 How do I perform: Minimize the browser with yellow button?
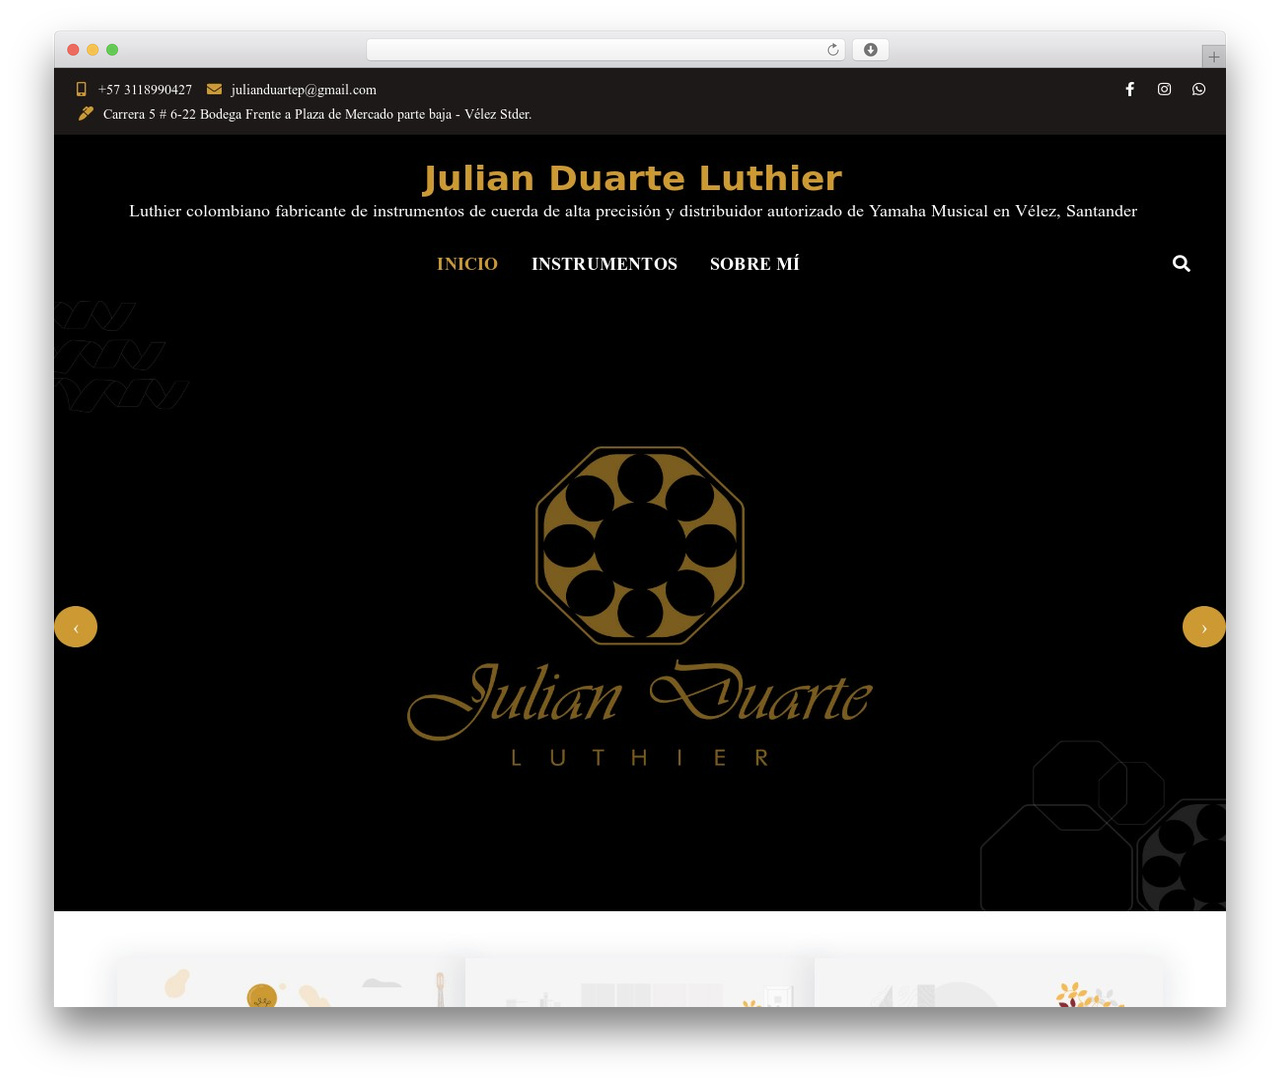pos(93,50)
